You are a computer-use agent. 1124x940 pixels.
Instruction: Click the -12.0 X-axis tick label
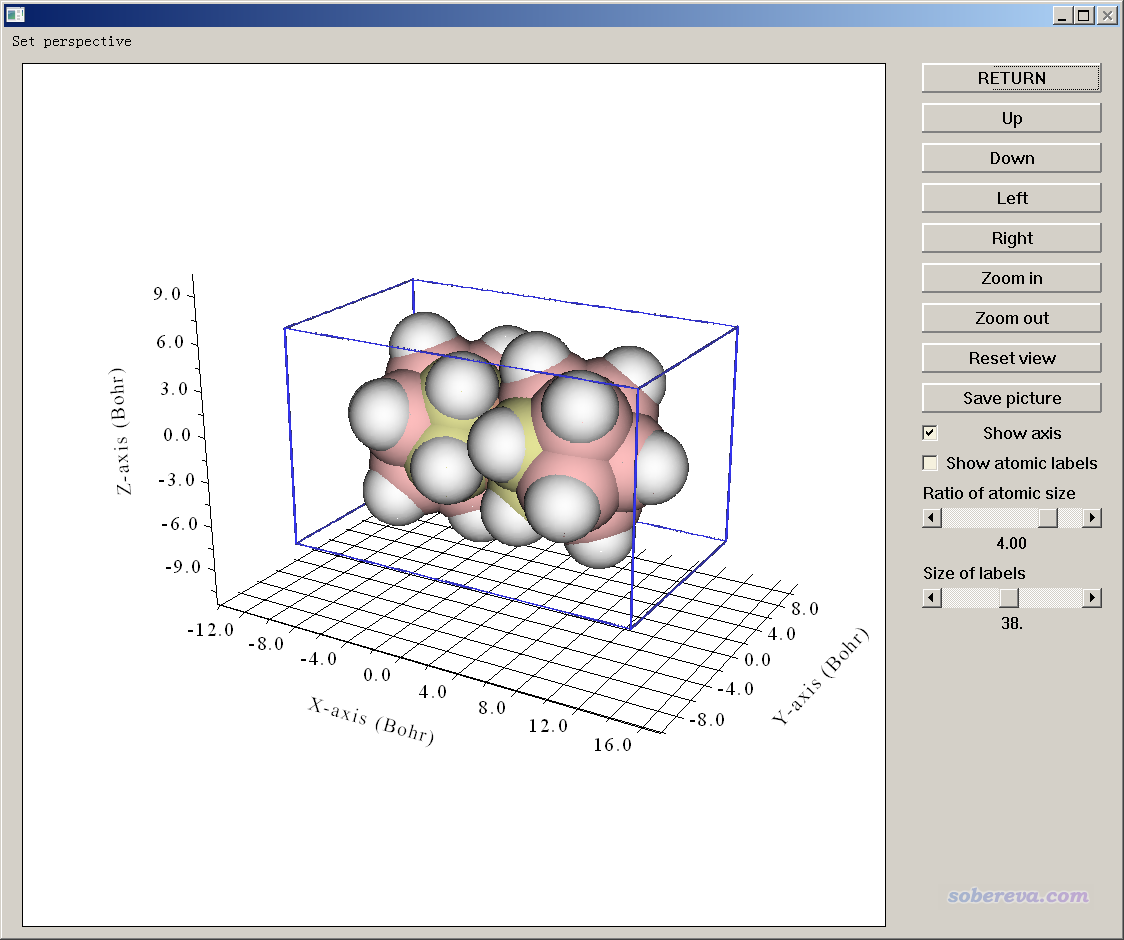point(210,630)
